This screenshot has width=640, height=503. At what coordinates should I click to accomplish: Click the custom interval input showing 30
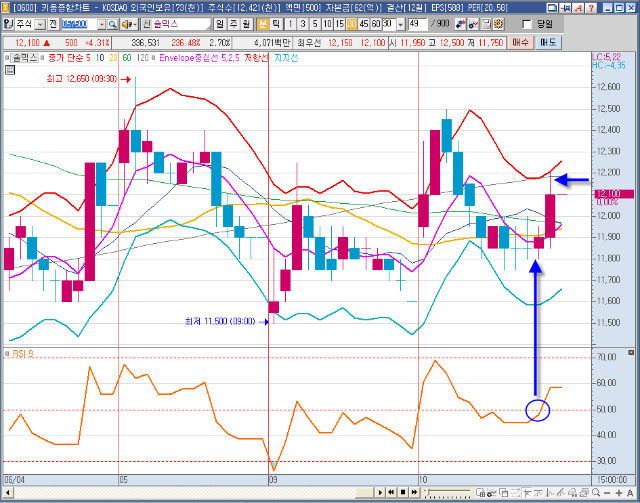point(389,24)
